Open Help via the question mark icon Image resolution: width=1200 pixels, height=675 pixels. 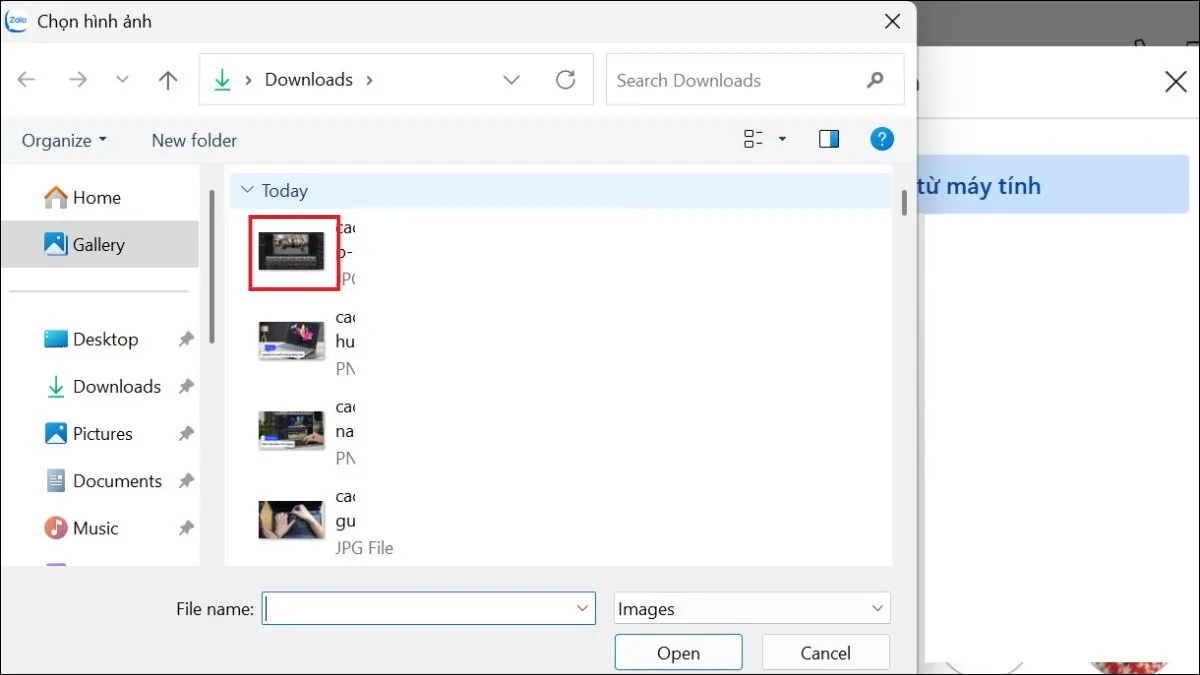tap(882, 139)
